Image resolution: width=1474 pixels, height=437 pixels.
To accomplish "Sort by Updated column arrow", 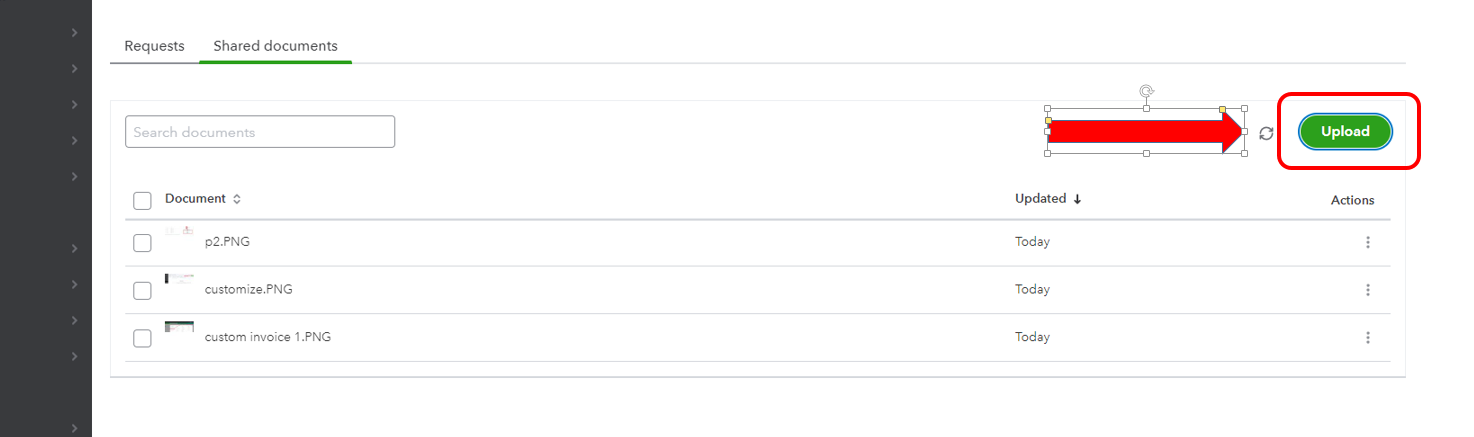I will point(1077,199).
